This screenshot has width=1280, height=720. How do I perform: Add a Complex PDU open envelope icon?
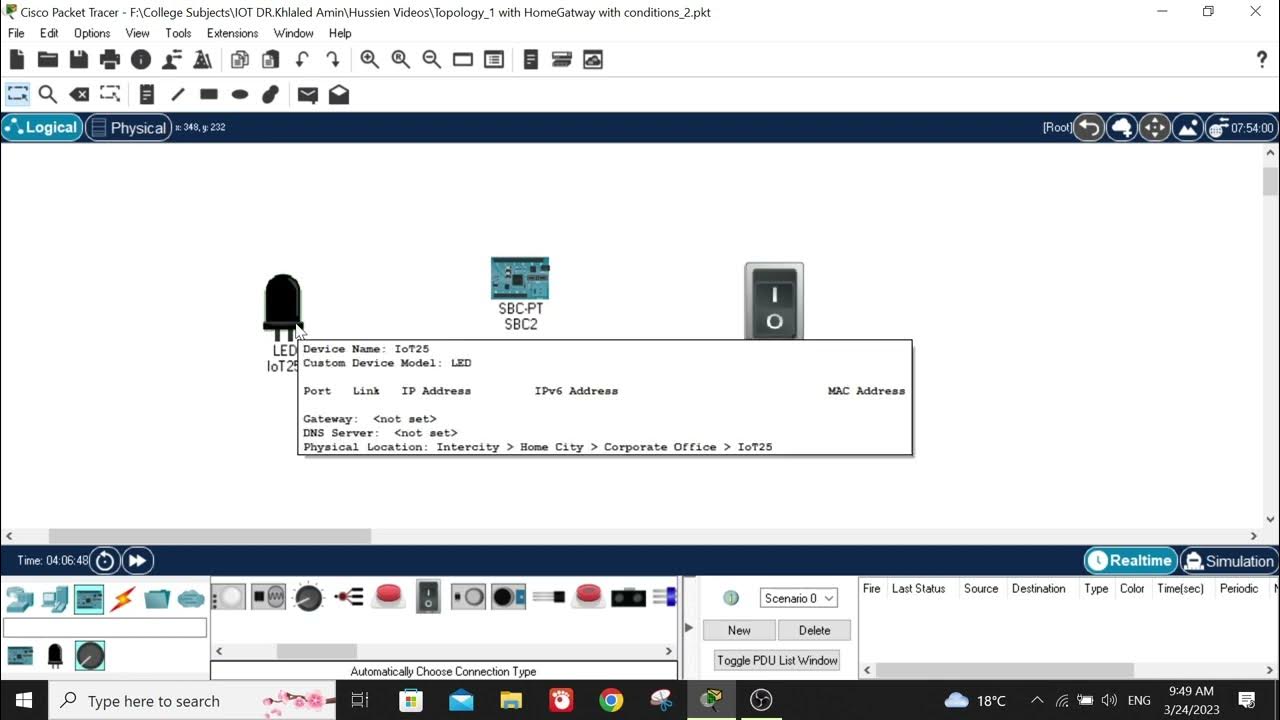[x=339, y=94]
